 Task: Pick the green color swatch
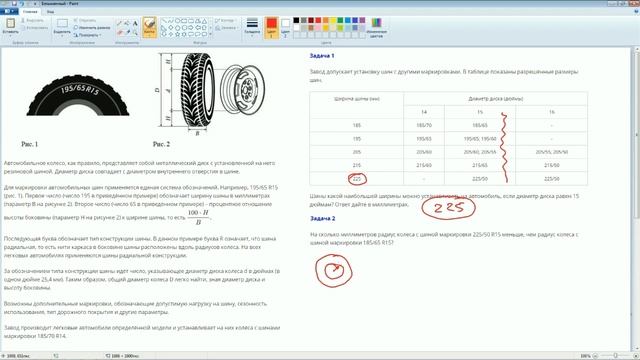coord(340,20)
